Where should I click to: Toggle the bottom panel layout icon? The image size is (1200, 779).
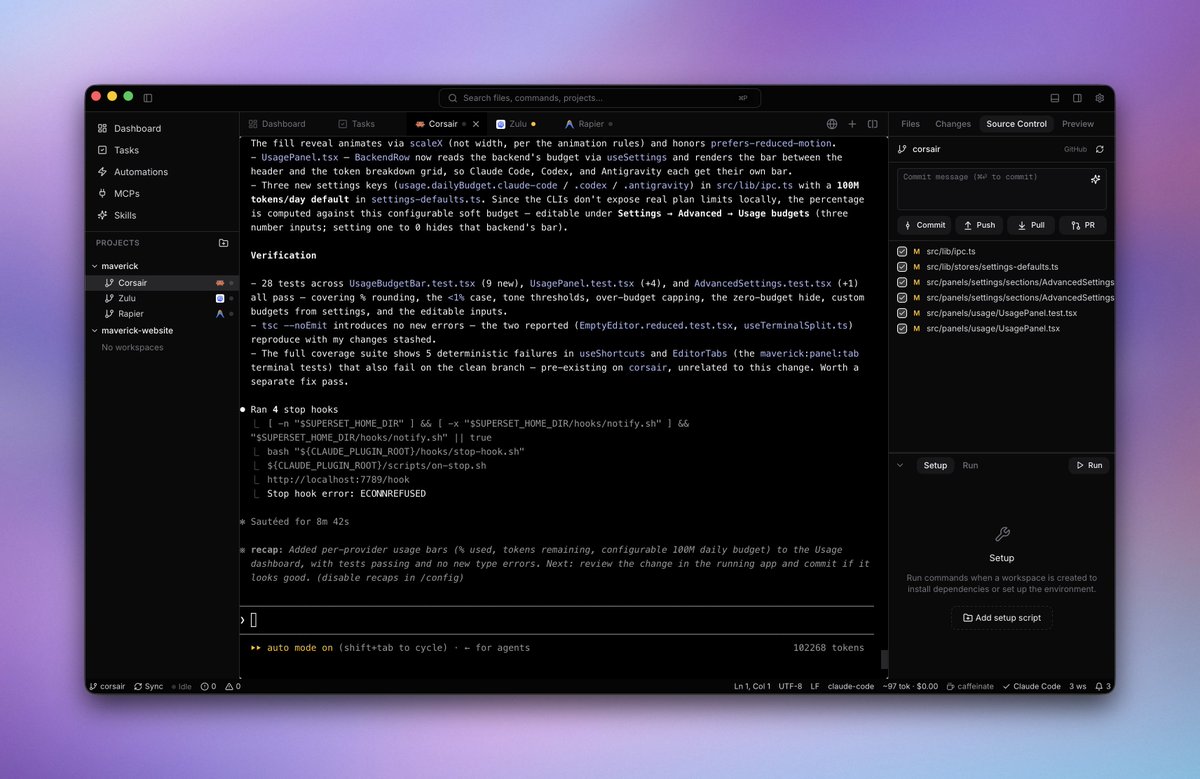click(1055, 98)
